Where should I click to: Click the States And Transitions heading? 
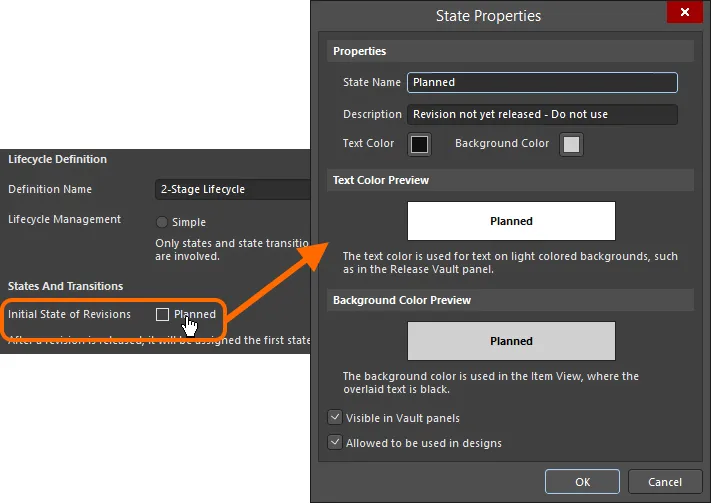click(x=65, y=286)
